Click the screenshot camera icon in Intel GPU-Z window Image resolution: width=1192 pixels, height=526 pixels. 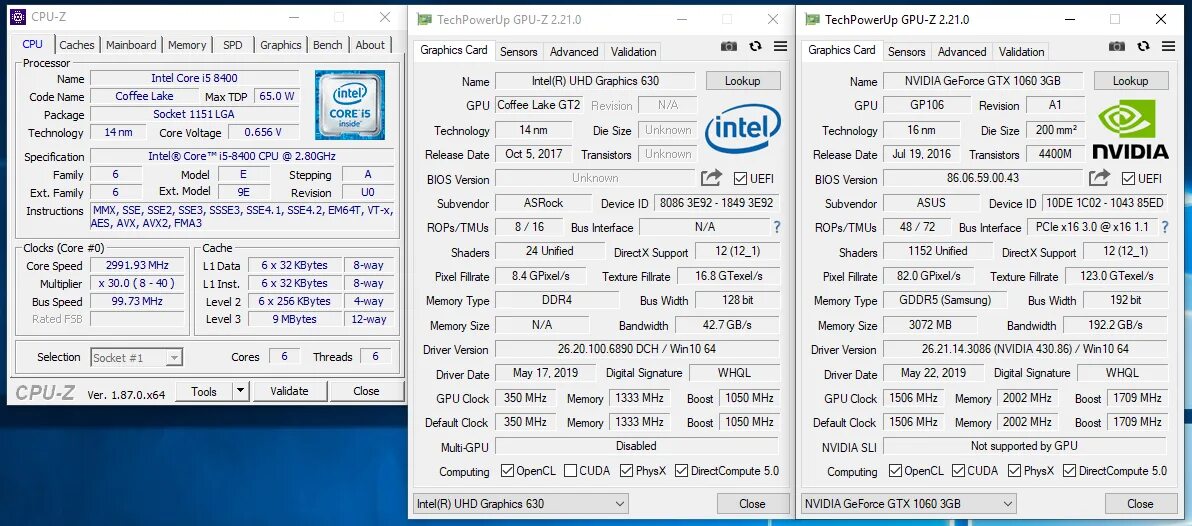coord(728,46)
